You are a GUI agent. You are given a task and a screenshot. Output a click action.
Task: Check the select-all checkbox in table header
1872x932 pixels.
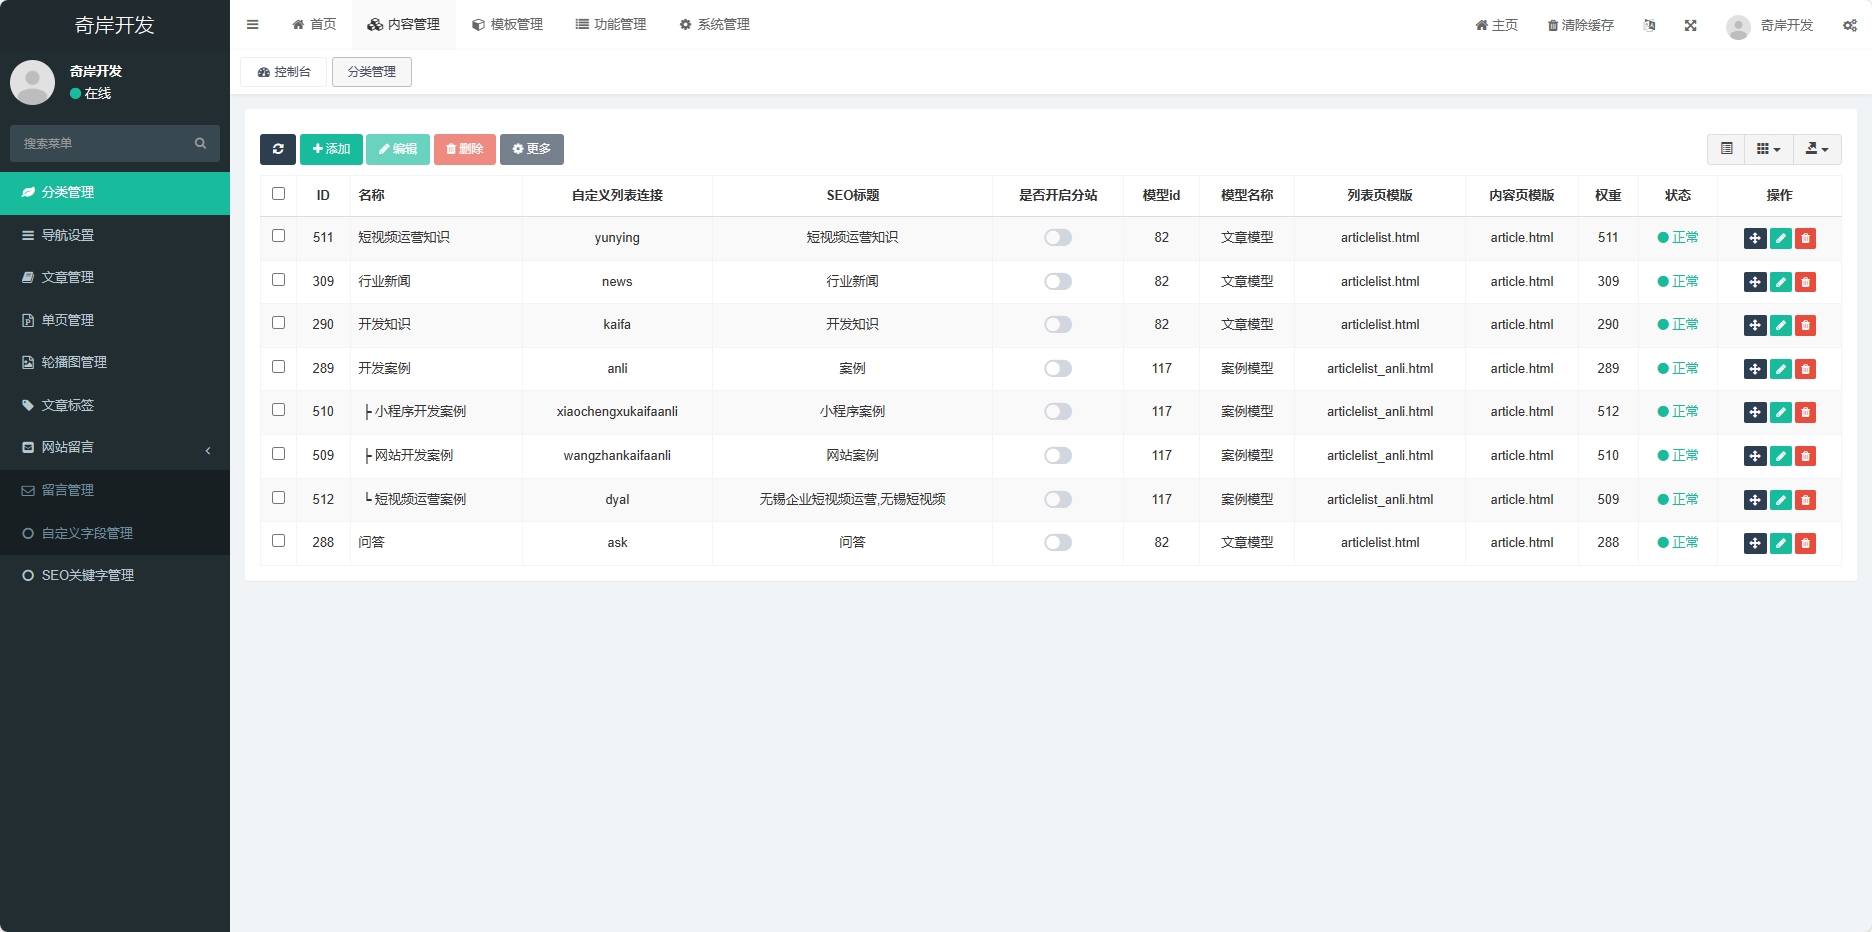[278, 194]
